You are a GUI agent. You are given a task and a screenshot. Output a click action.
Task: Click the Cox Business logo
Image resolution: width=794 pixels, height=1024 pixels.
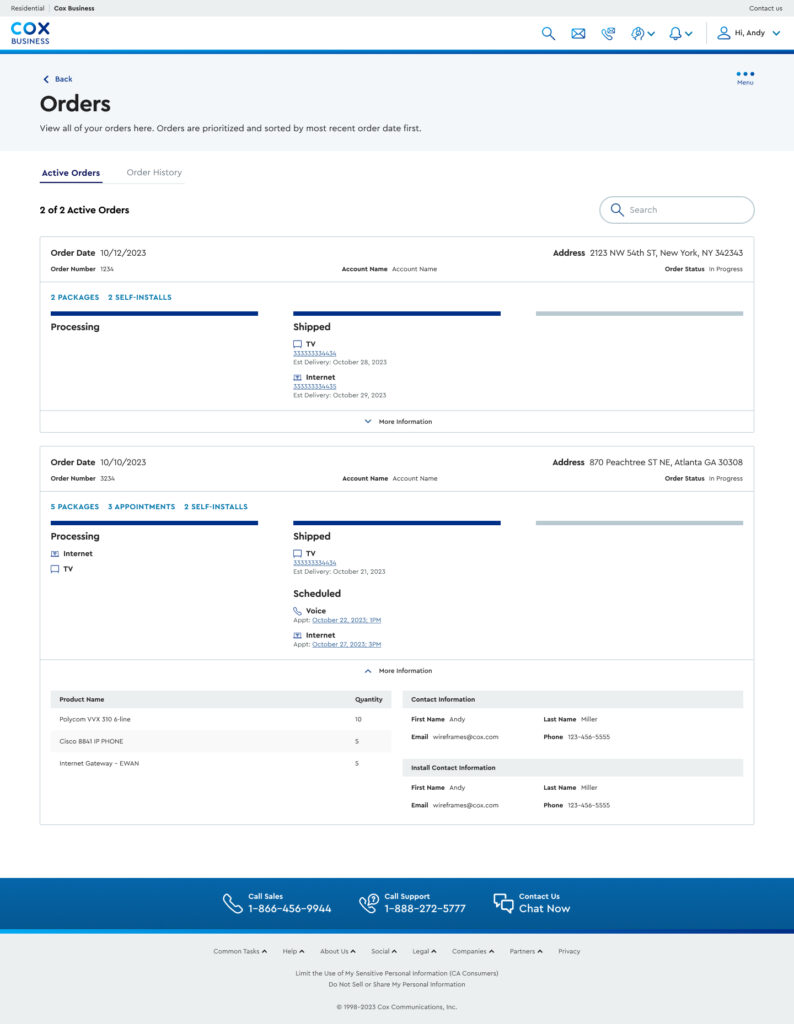click(x=30, y=33)
